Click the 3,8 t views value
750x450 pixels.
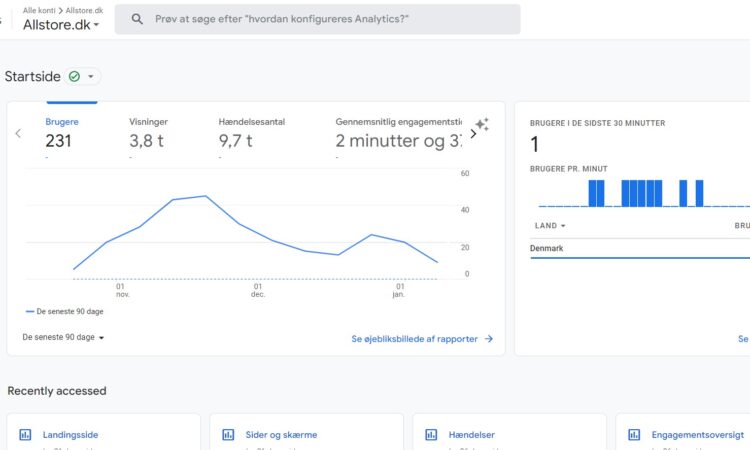(146, 141)
